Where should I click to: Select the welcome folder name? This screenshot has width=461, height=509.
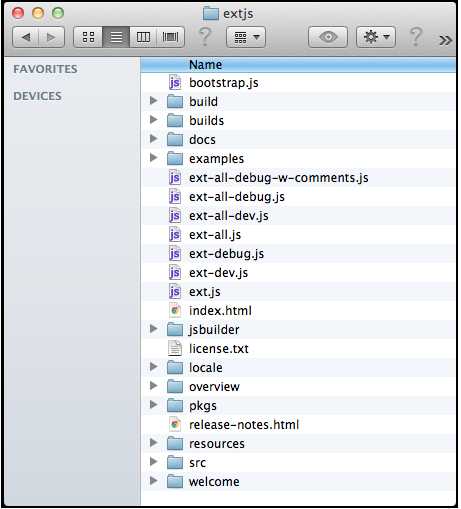pyautogui.click(x=214, y=482)
